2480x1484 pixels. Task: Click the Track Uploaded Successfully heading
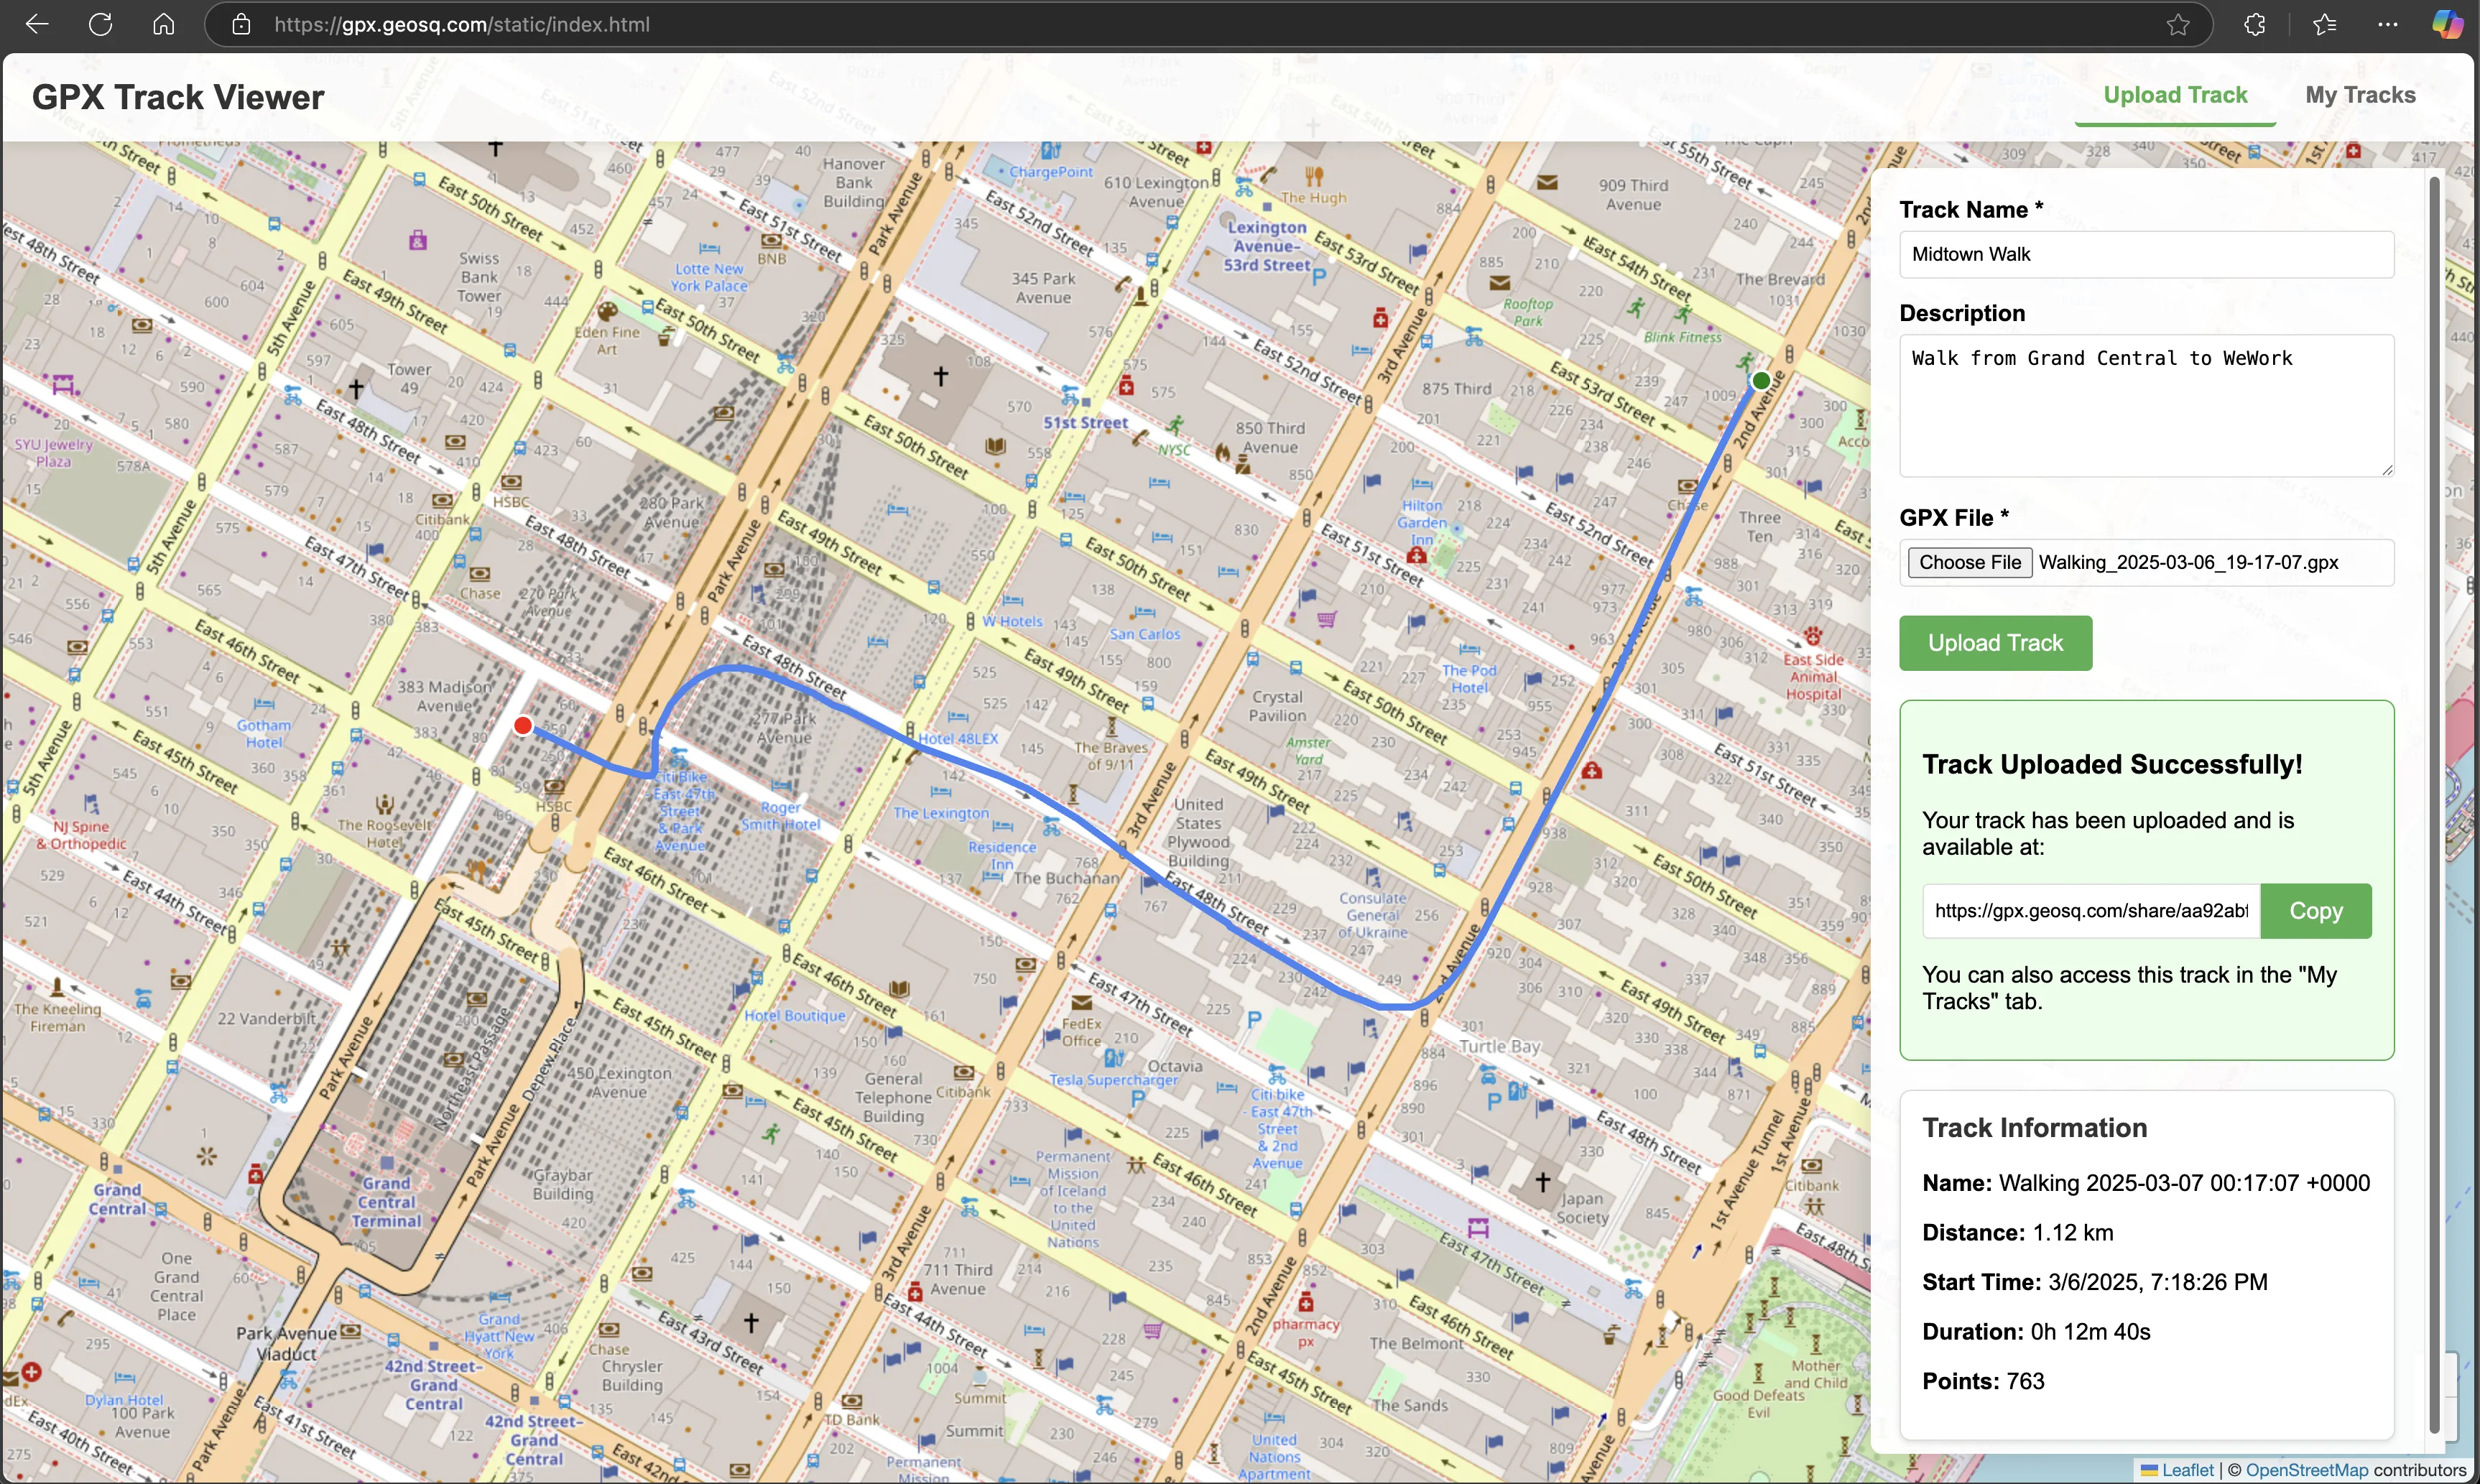point(2112,764)
